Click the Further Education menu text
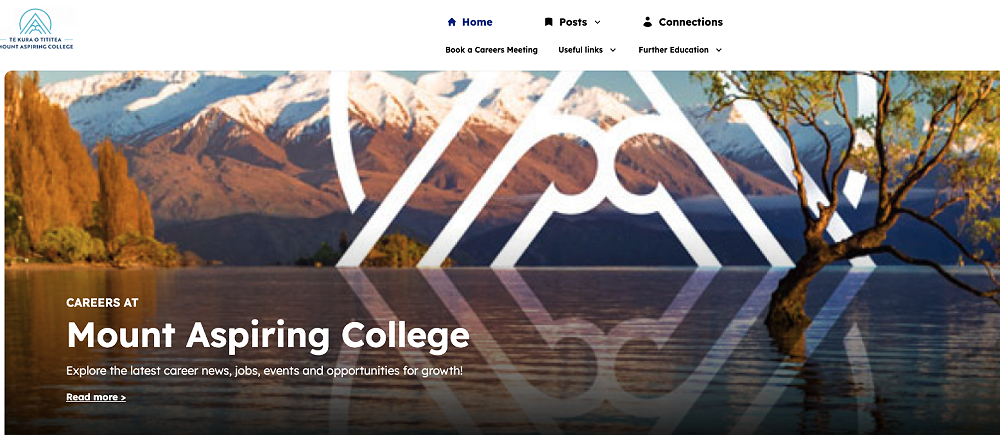1000x435 pixels. pyautogui.click(x=673, y=50)
